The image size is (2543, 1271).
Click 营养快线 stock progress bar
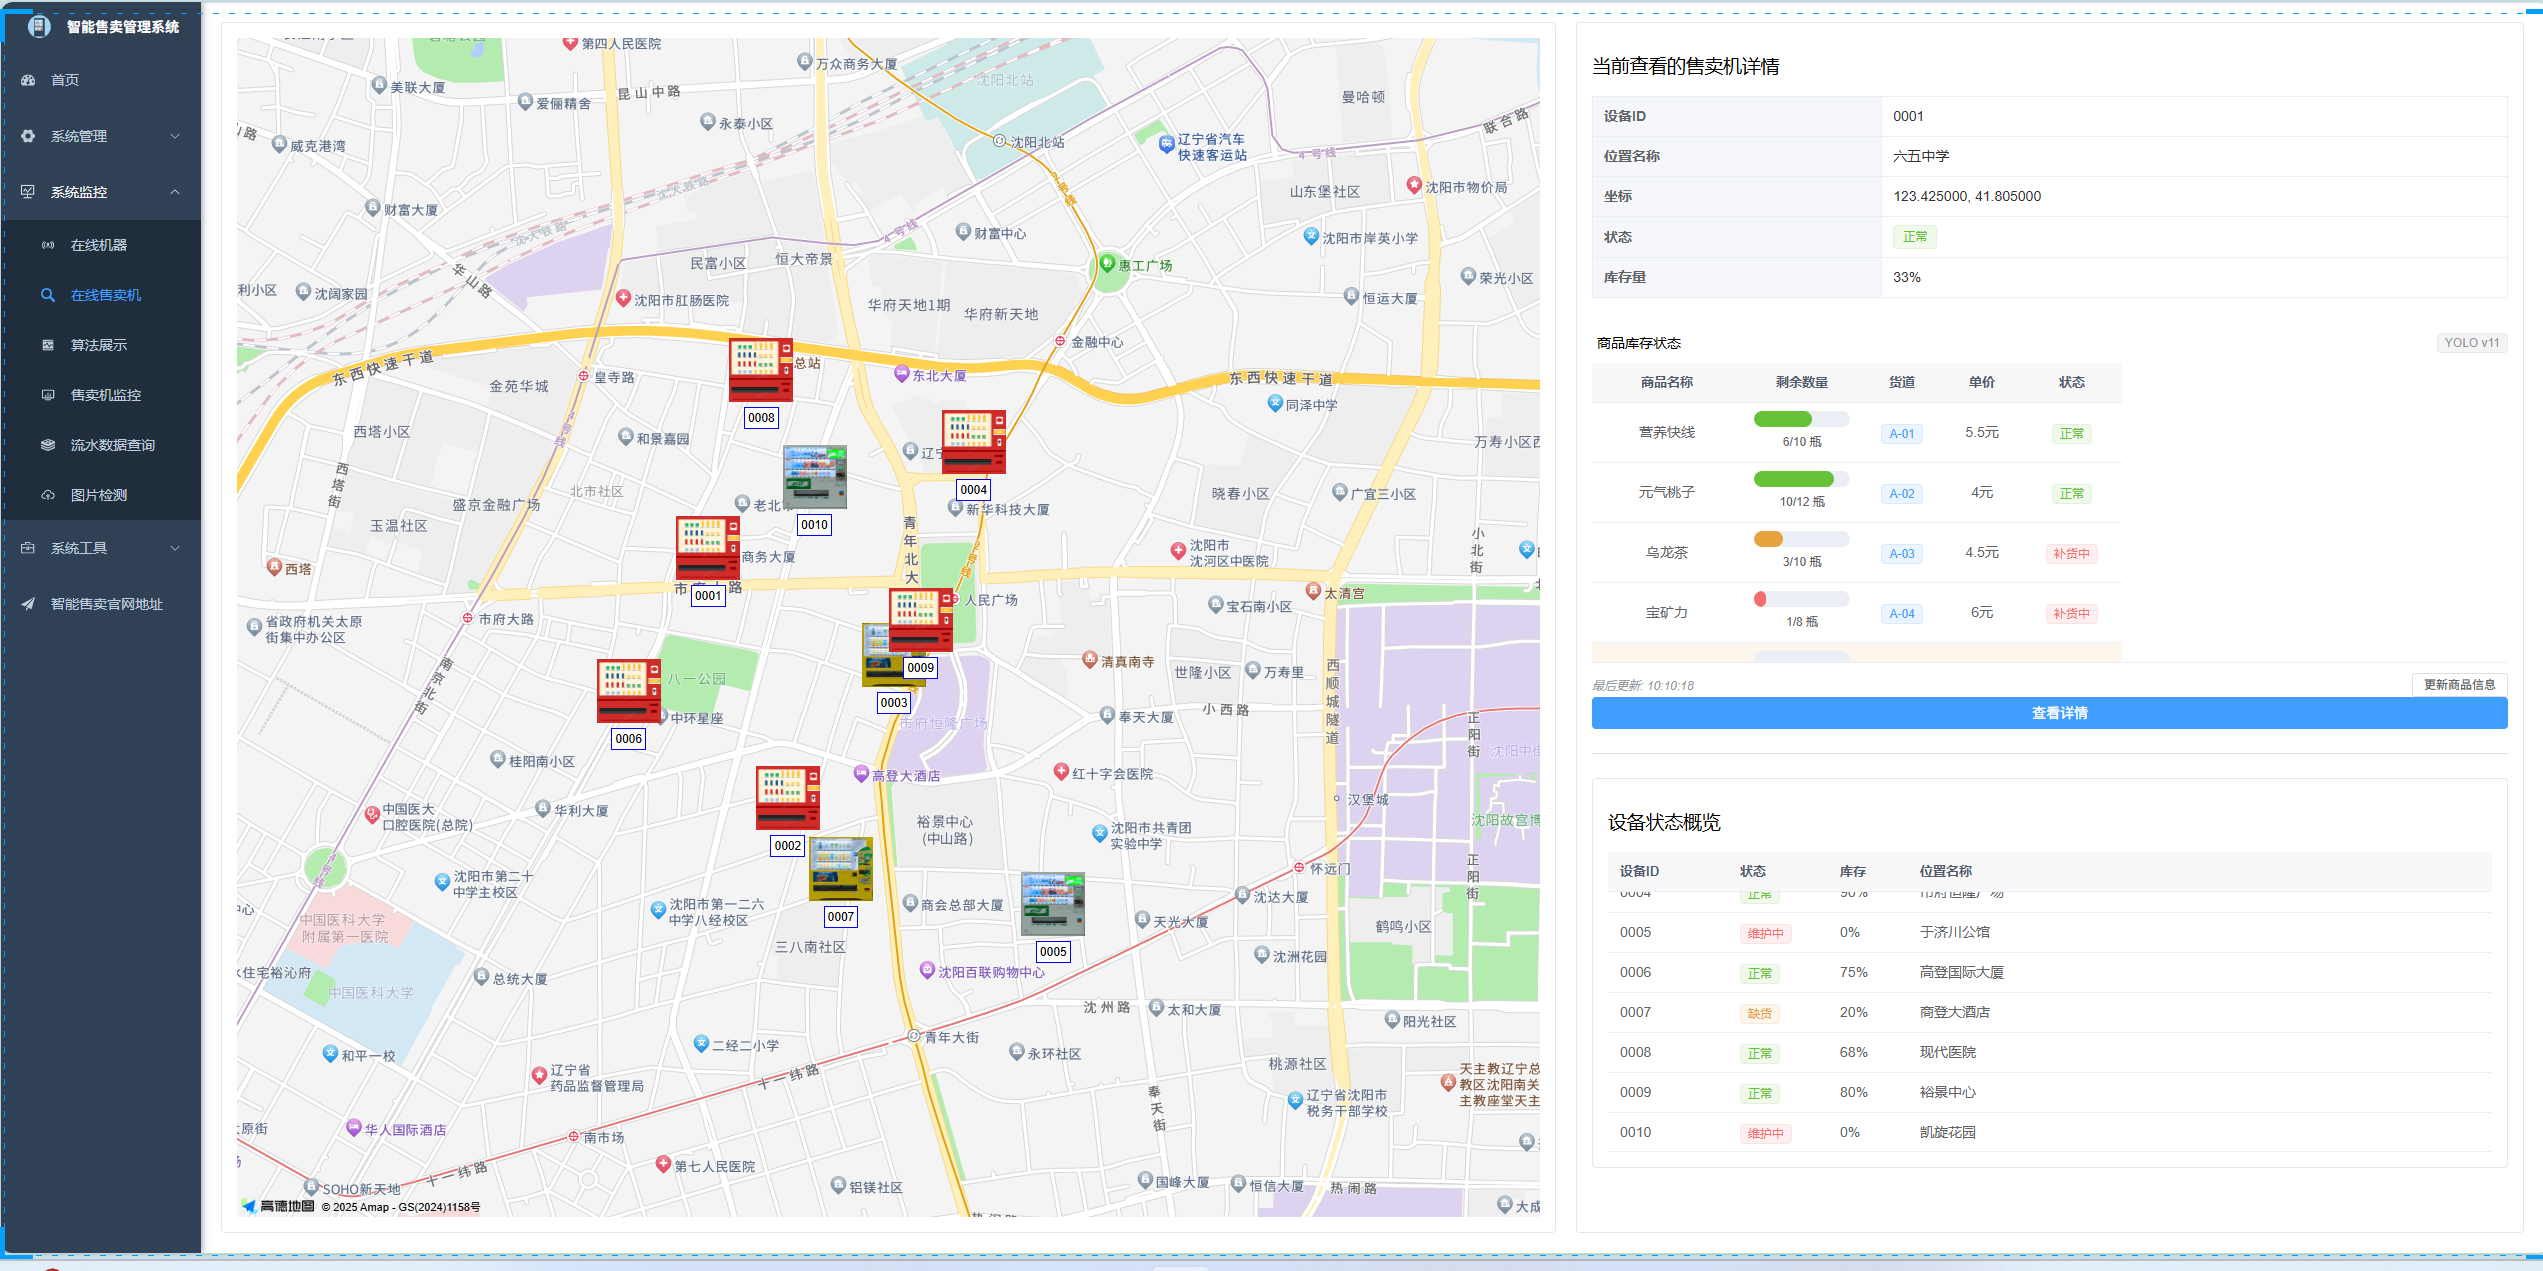coord(1801,419)
